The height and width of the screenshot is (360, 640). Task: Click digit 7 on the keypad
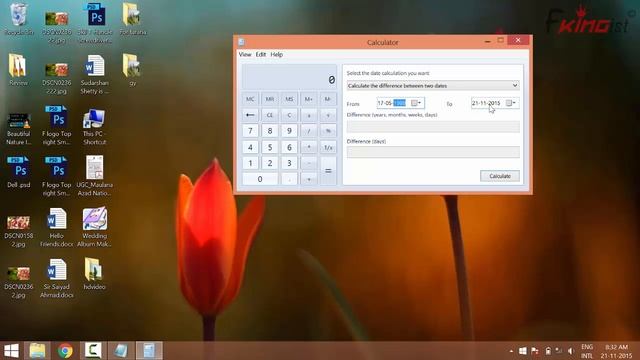pos(250,131)
